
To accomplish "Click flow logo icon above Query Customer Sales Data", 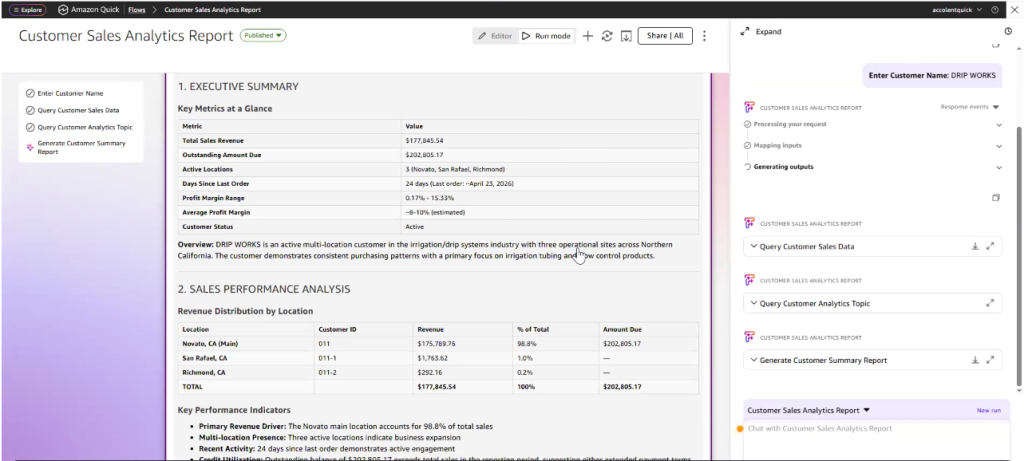I will pyautogui.click(x=750, y=223).
